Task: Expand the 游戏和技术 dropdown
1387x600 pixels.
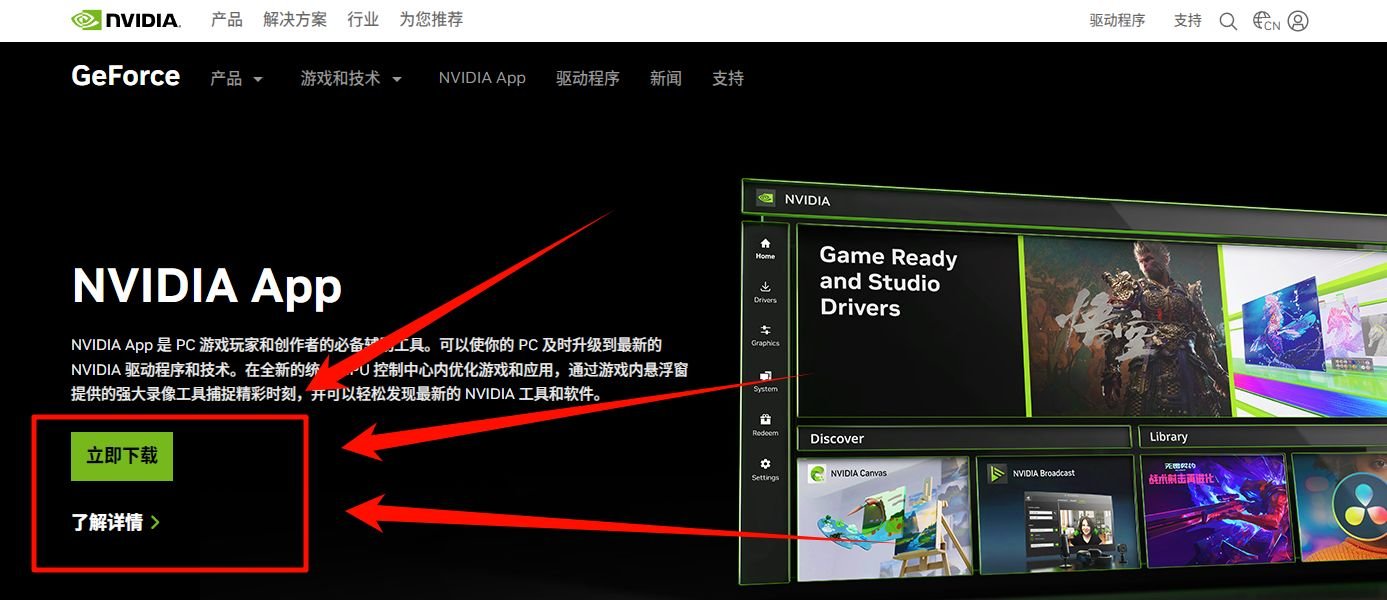Action: [351, 78]
